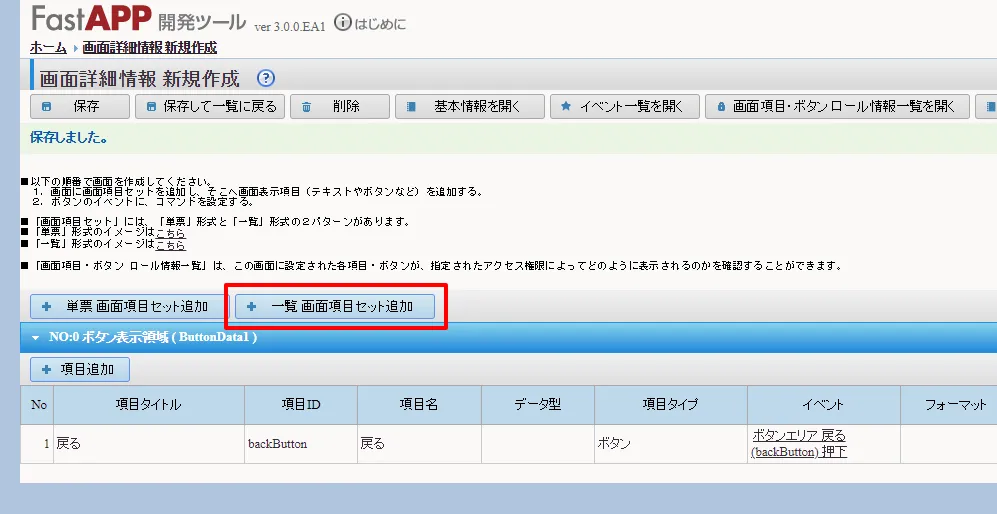This screenshot has width=997, height=514.
Task: Click the cut-off button after ロール情報一覧
Action: (986, 107)
